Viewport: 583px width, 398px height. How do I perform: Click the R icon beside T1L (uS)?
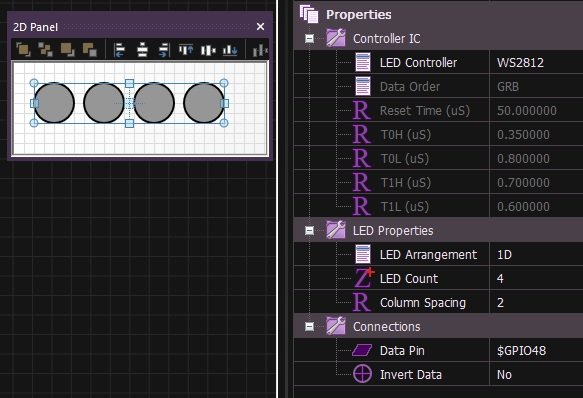pyautogui.click(x=361, y=206)
